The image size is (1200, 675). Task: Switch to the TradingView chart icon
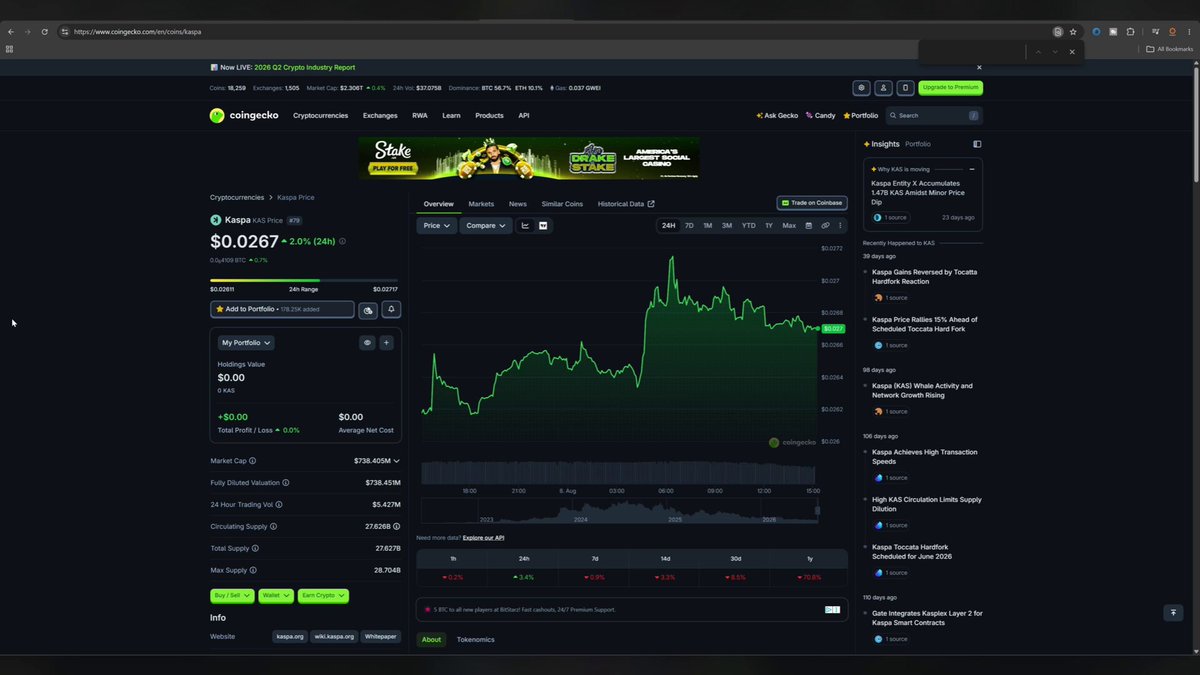(x=543, y=226)
